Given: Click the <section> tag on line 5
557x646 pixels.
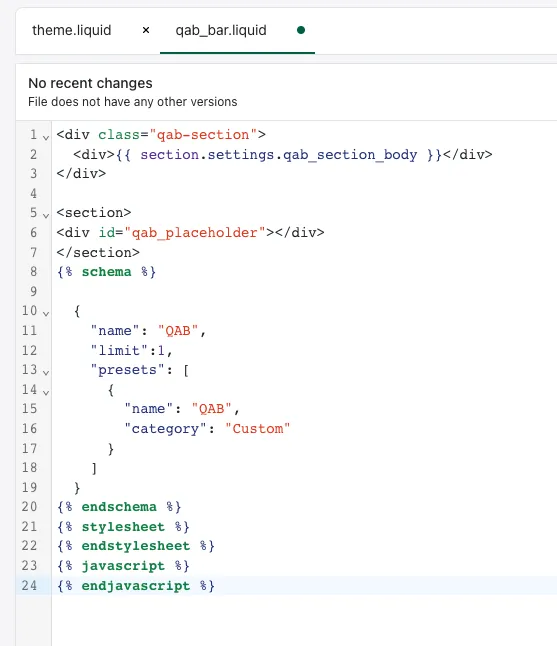Looking at the screenshot, I should pyautogui.click(x=94, y=213).
